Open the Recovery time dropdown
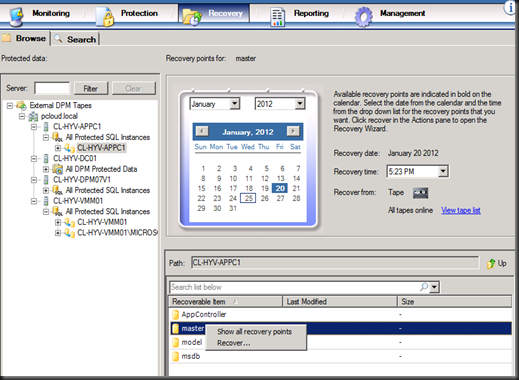Image resolution: width=519 pixels, height=380 pixels. [x=443, y=172]
